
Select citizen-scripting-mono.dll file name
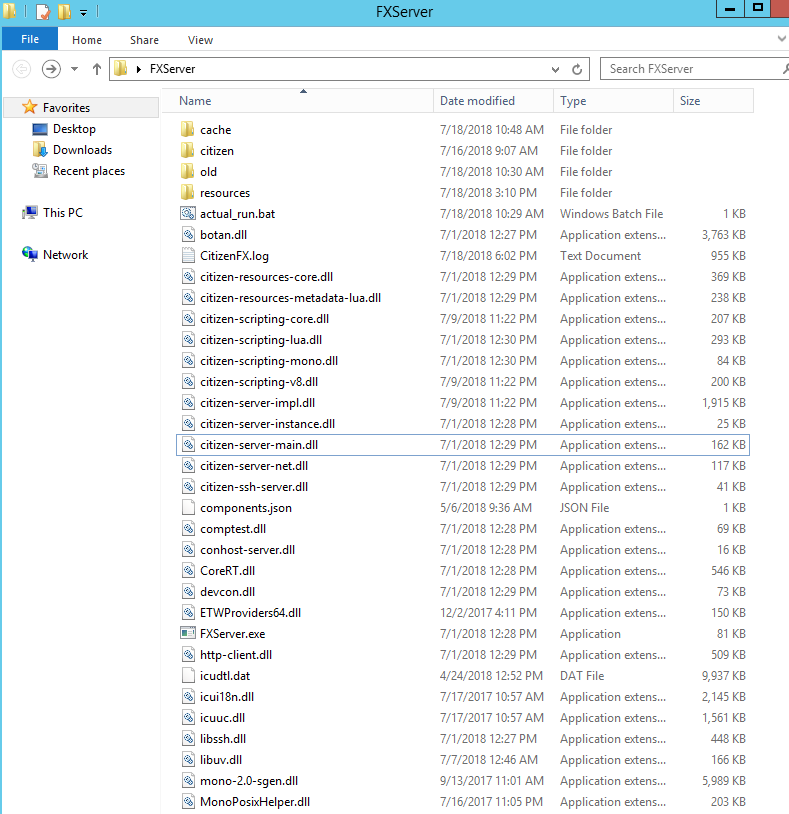[269, 361]
